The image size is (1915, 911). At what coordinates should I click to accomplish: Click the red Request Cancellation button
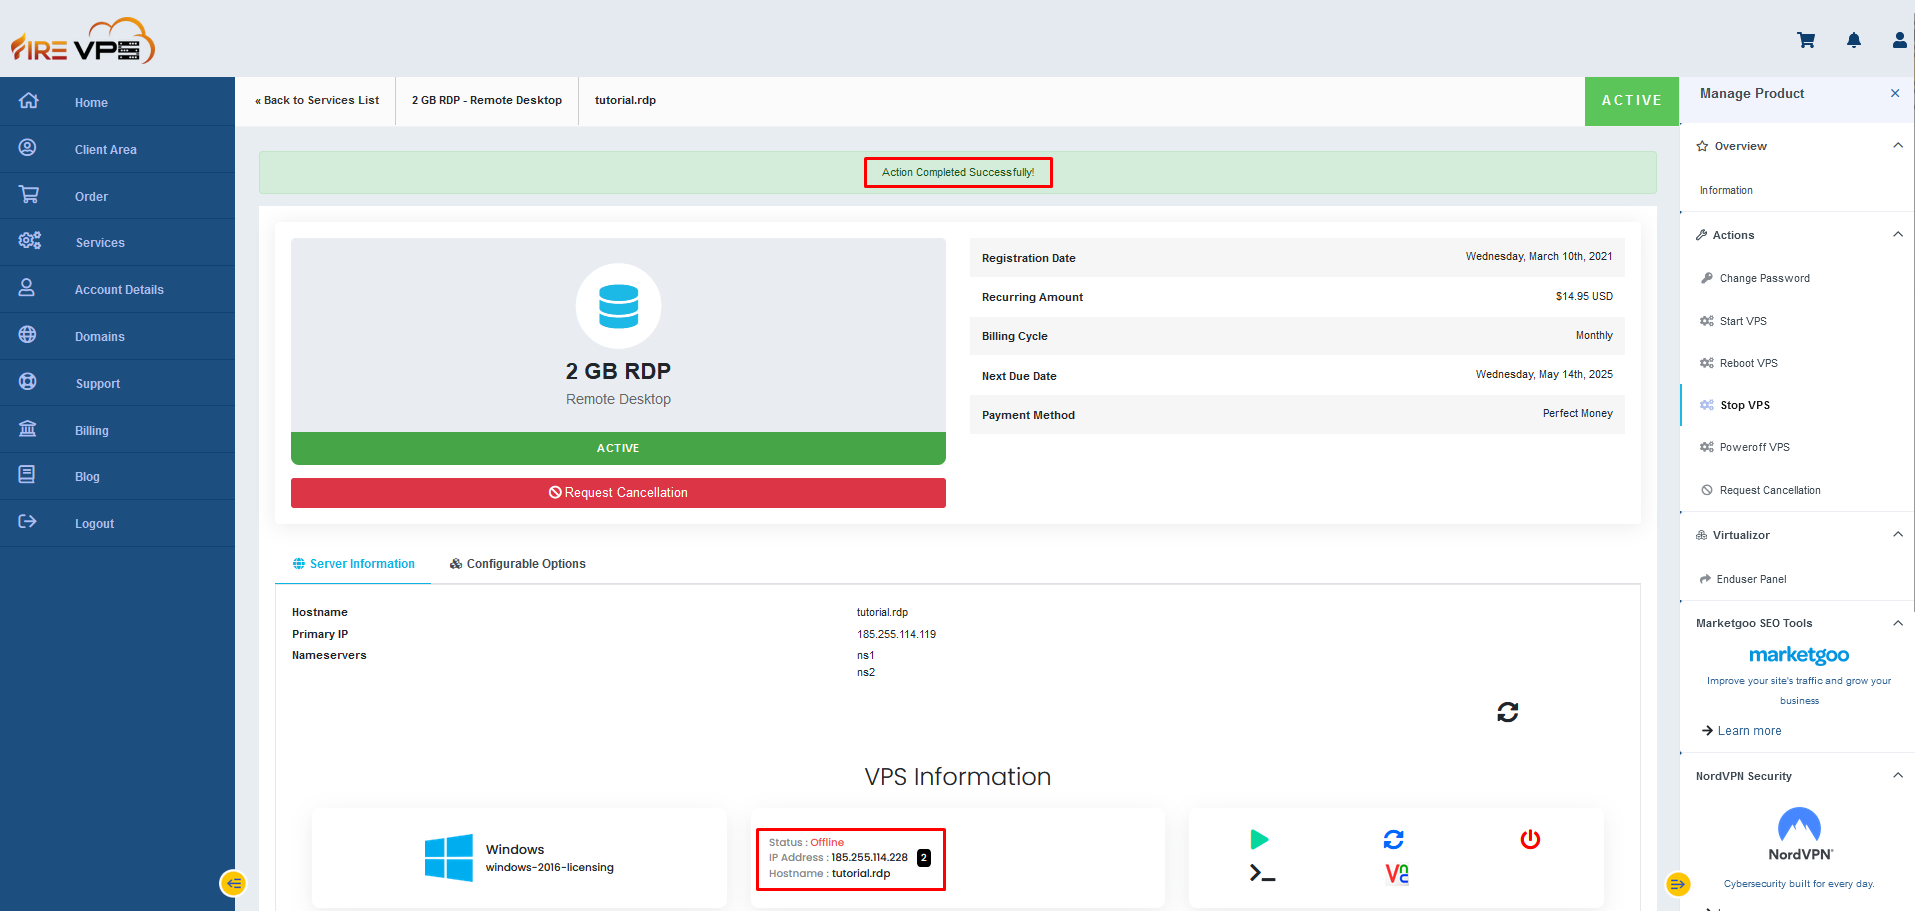click(x=618, y=493)
